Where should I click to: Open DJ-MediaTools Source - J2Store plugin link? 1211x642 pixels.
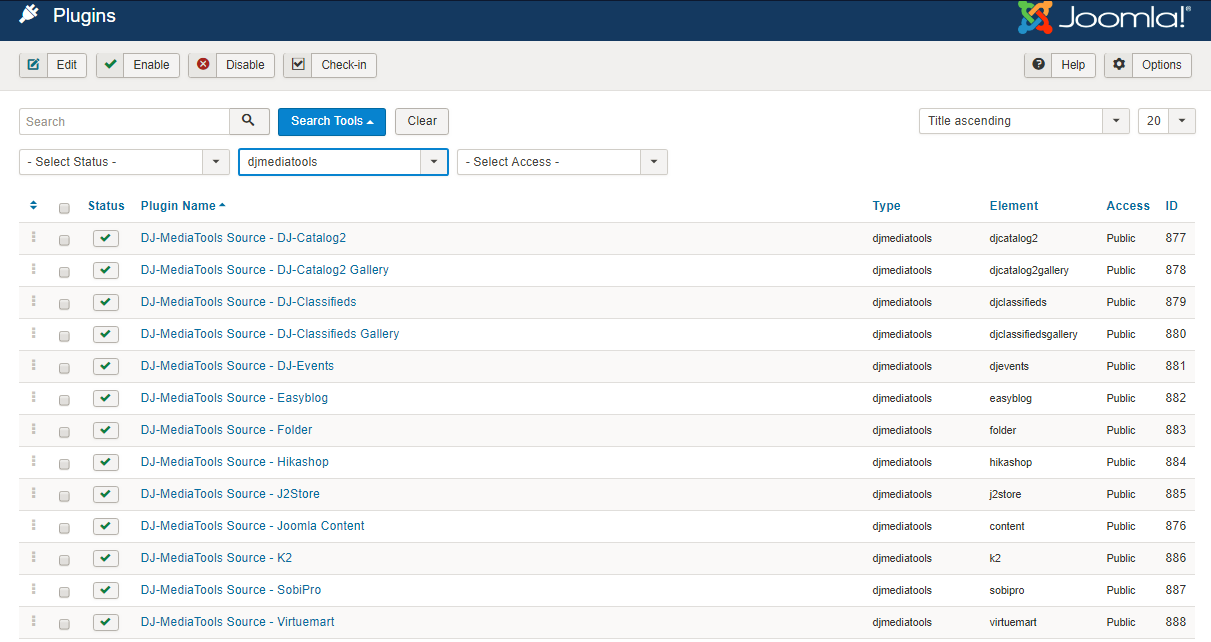point(230,494)
